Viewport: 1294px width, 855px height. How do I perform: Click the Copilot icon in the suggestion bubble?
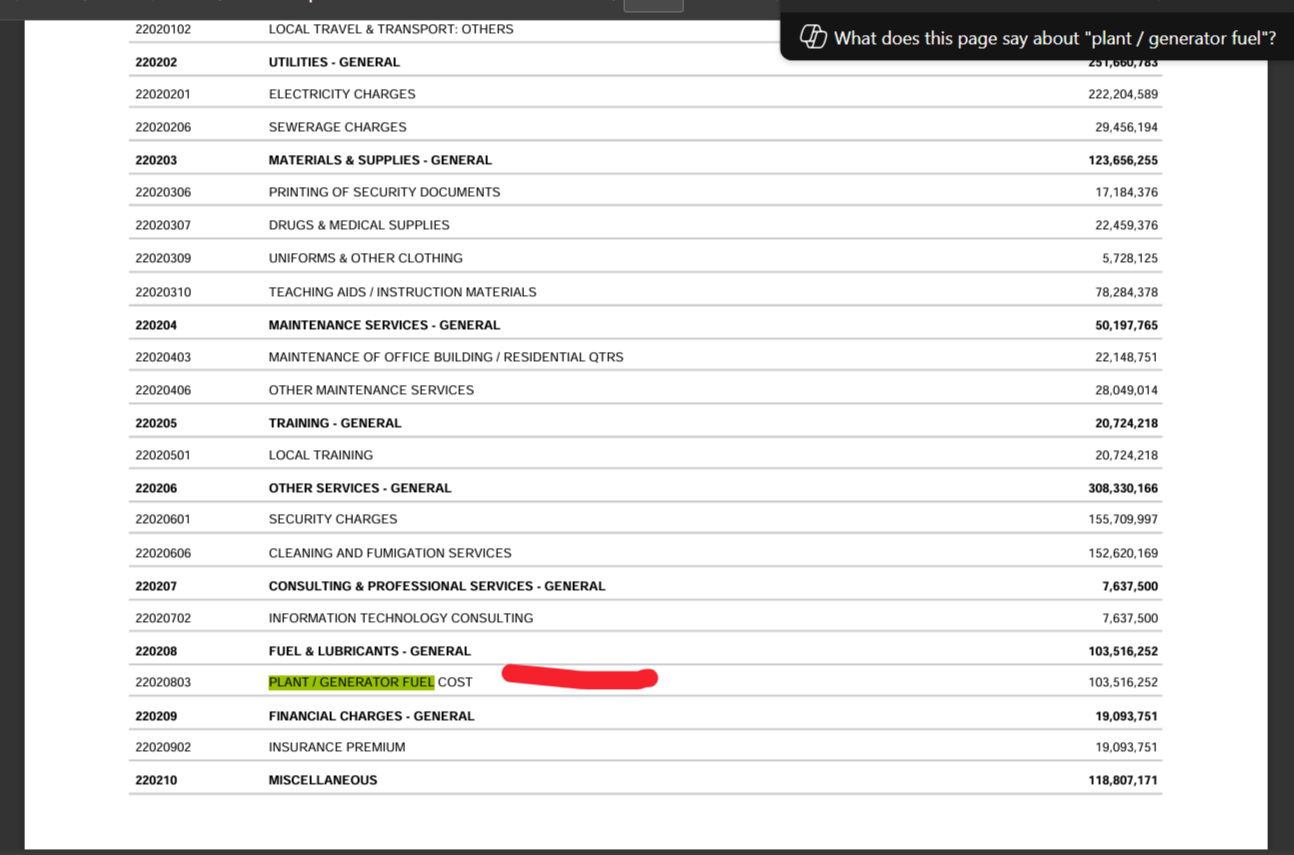tap(813, 38)
